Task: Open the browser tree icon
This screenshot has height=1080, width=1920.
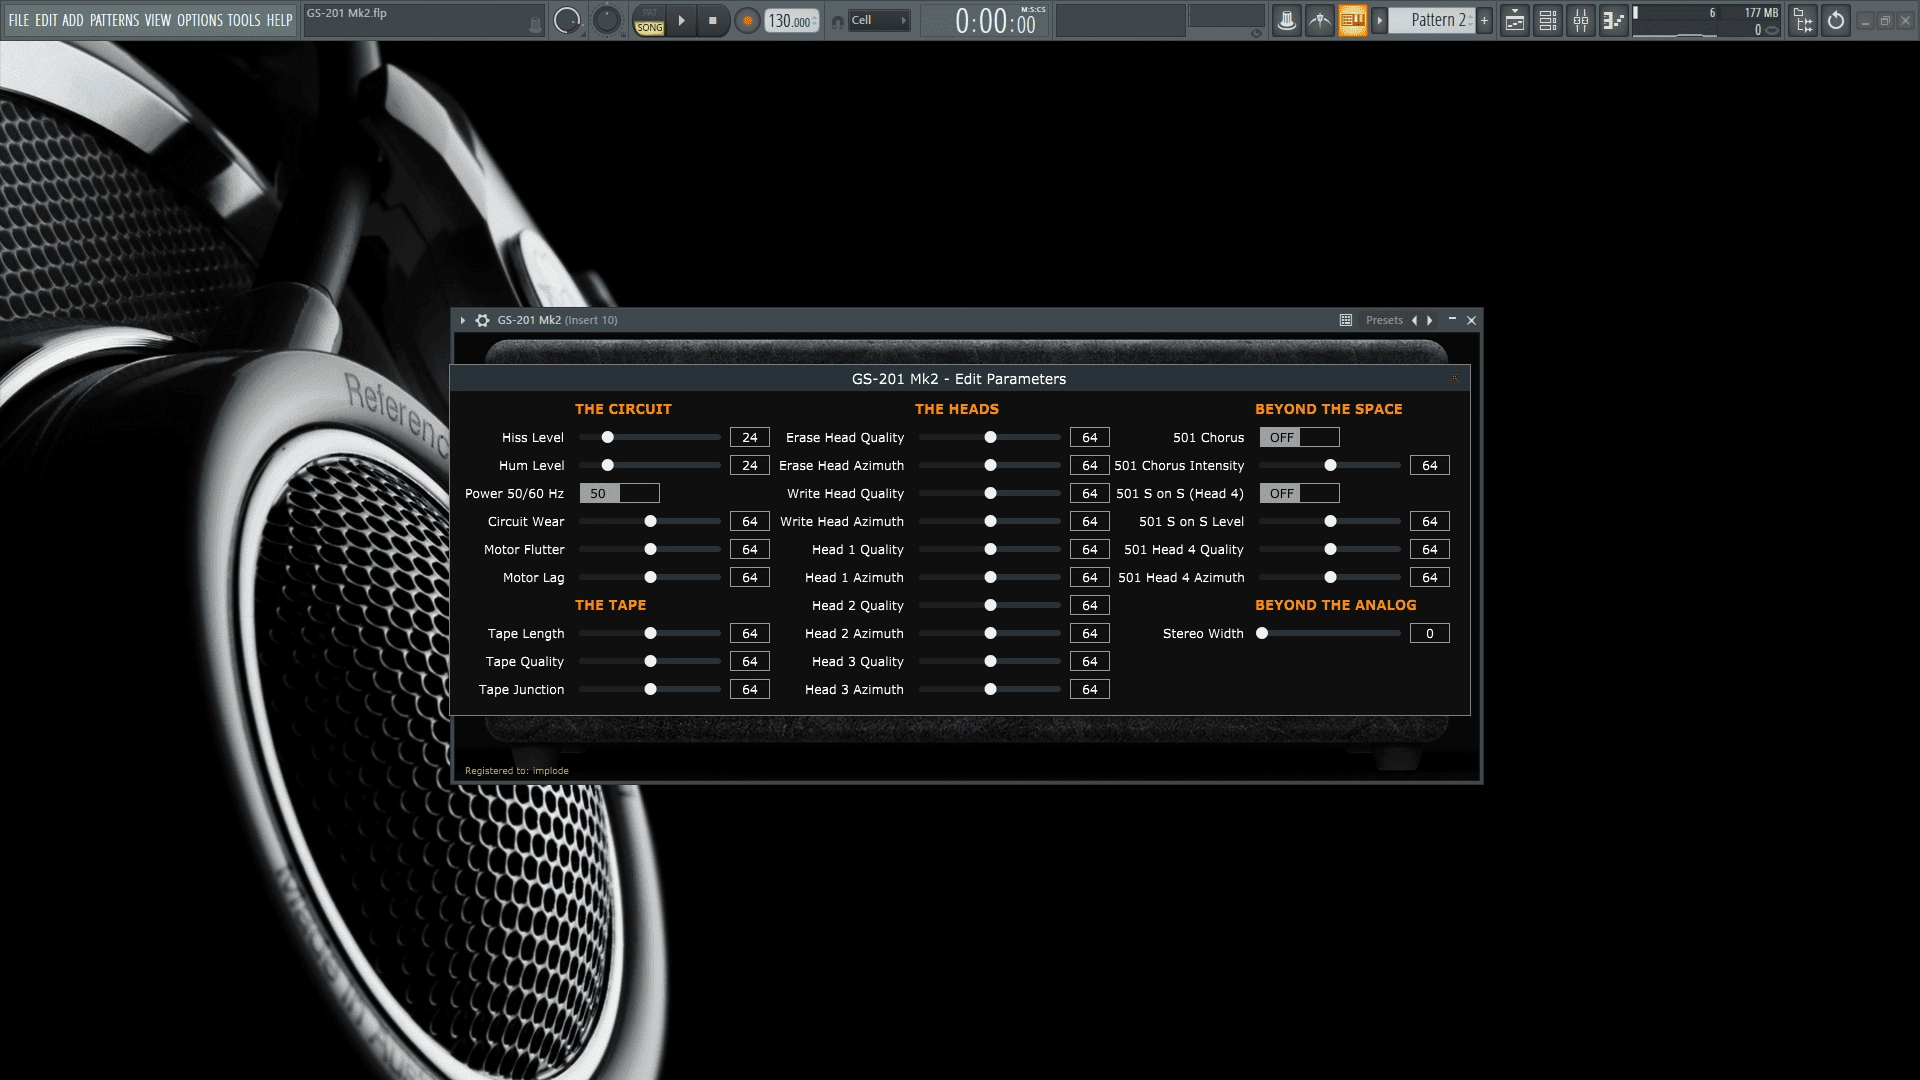Action: click(1803, 20)
